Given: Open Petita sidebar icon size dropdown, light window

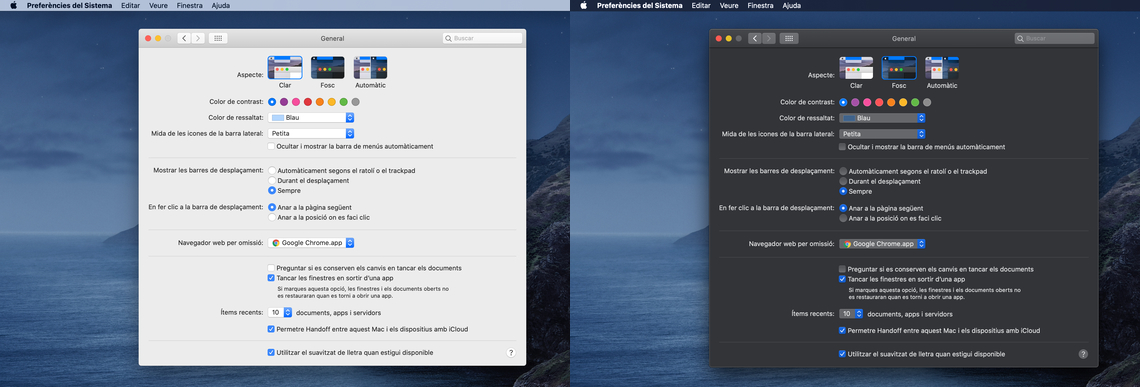Looking at the screenshot, I should pos(311,133).
